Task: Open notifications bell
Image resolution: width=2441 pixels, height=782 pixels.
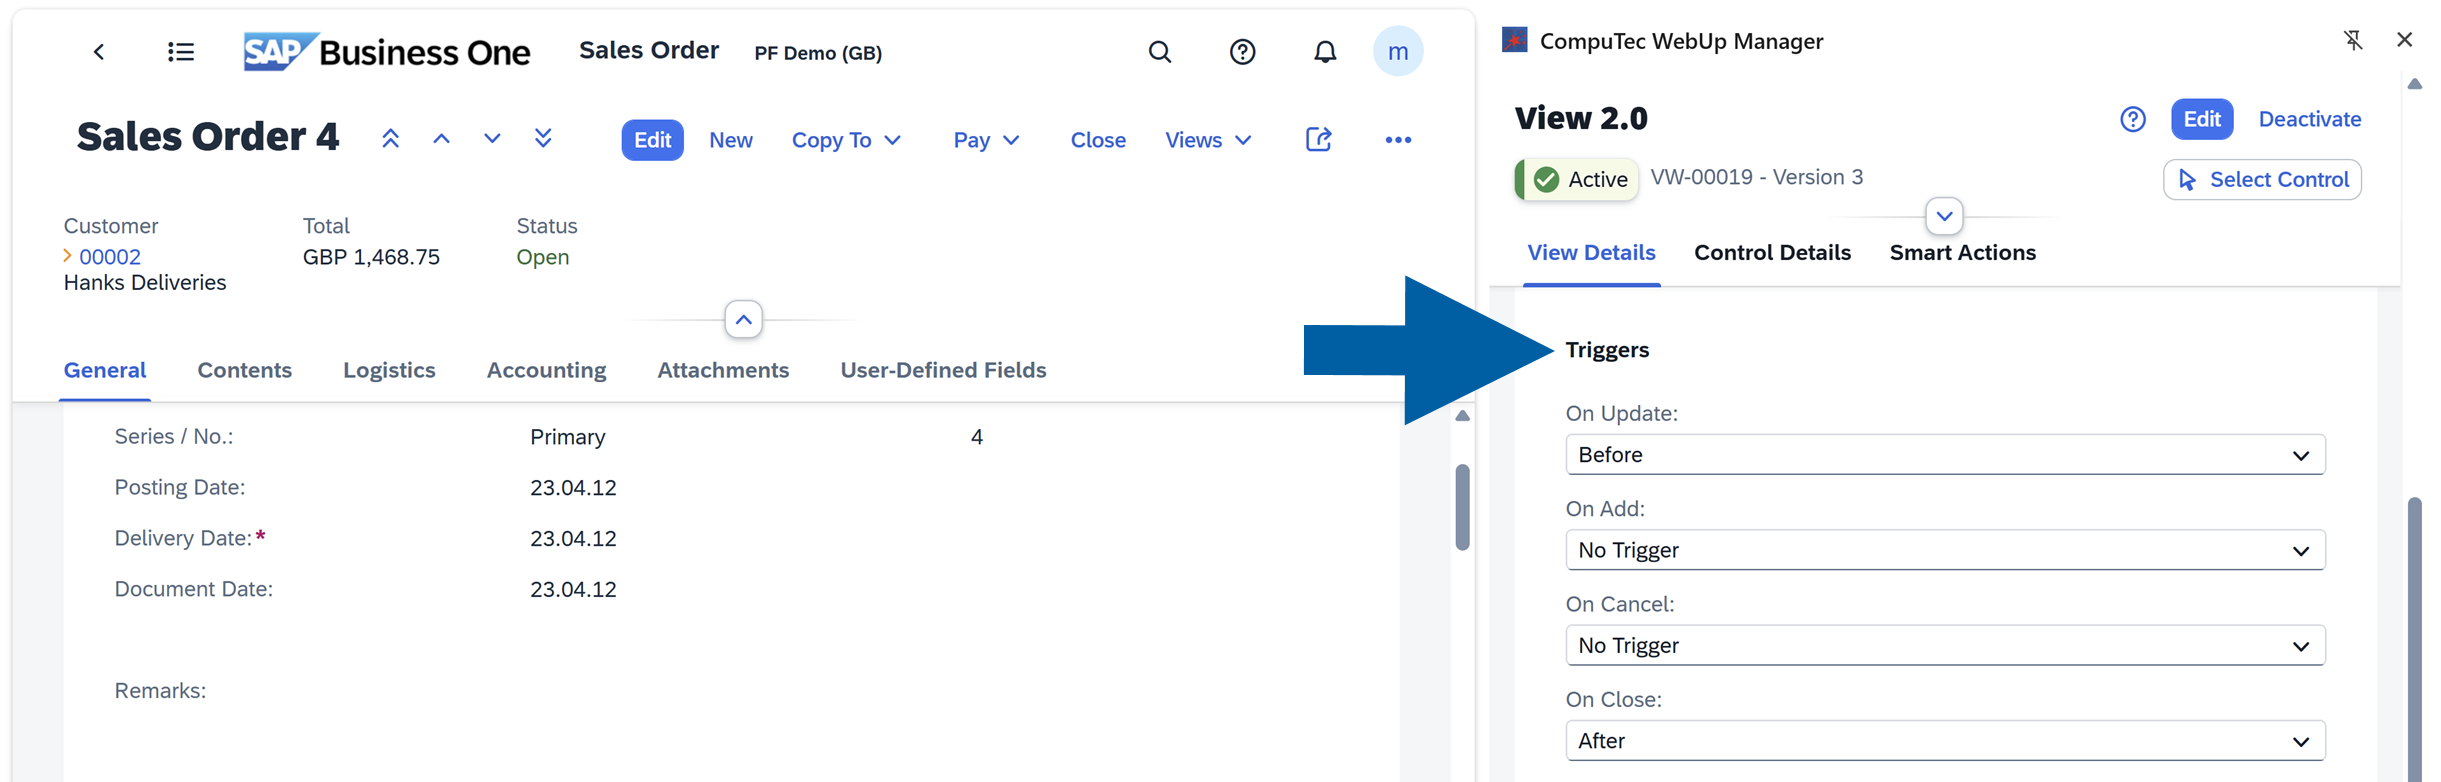Action: [1325, 52]
